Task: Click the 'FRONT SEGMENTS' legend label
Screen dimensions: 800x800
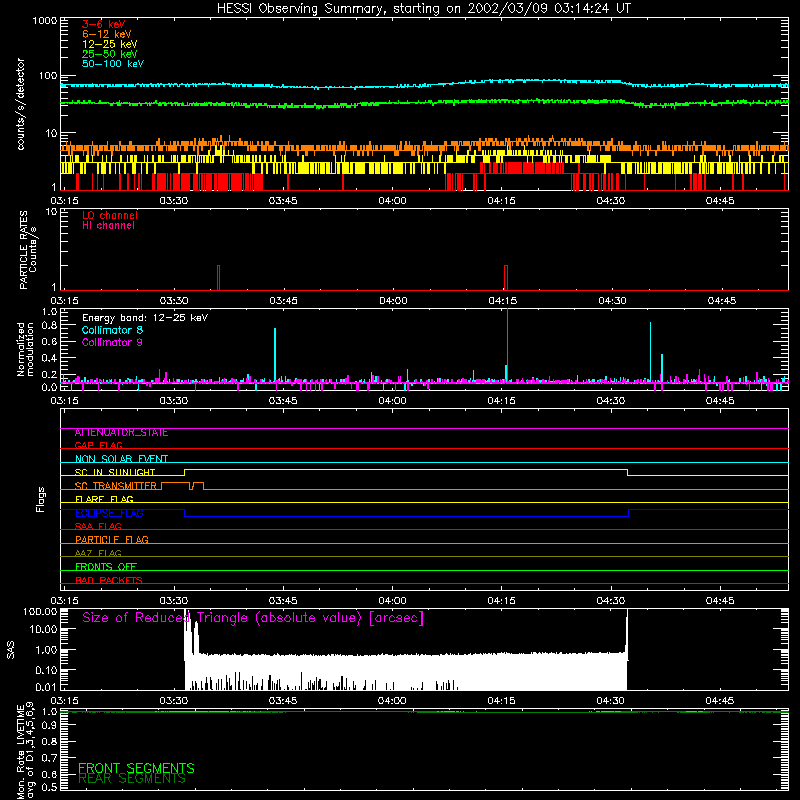Action: click(x=136, y=768)
